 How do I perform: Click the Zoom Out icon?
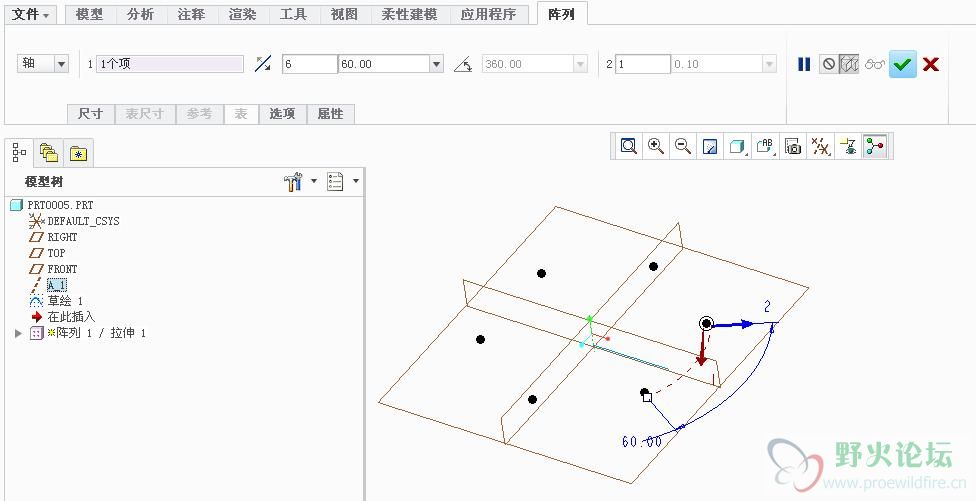[x=683, y=146]
